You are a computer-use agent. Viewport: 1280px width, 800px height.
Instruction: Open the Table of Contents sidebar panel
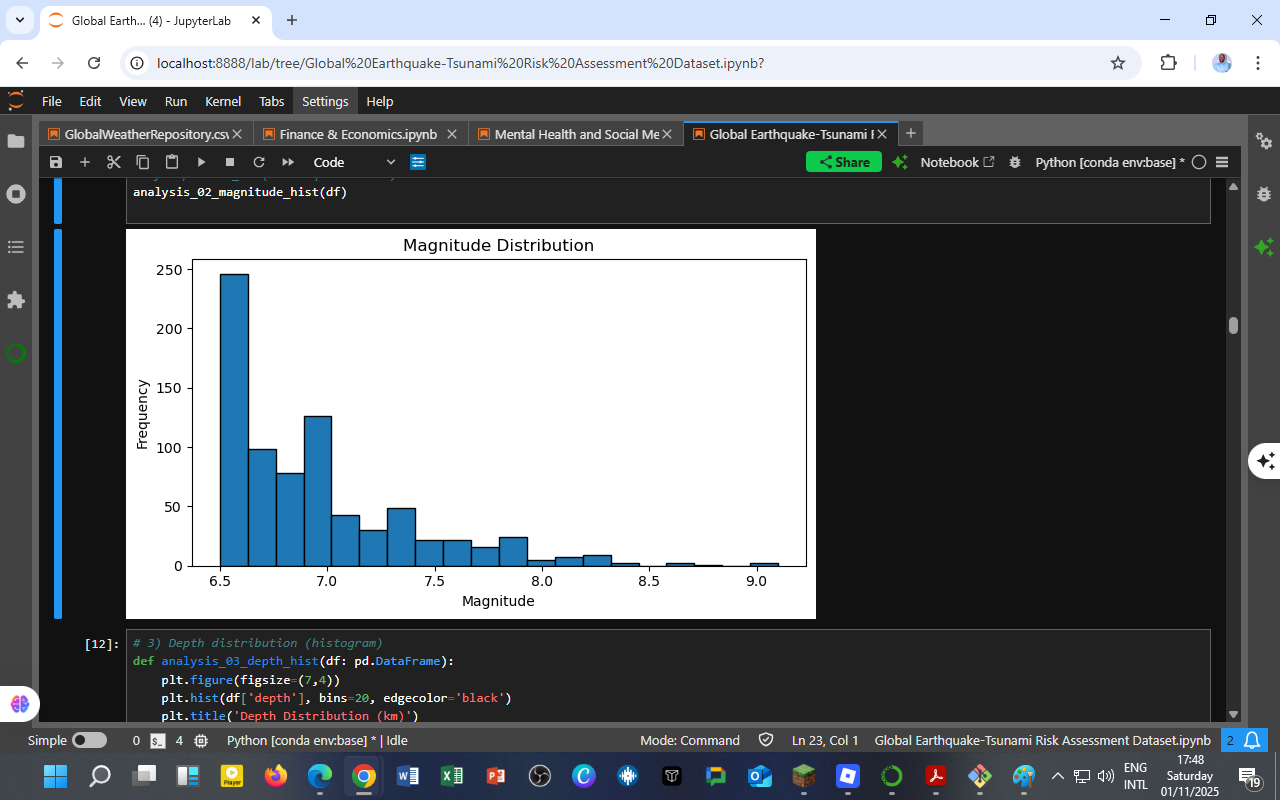click(16, 247)
